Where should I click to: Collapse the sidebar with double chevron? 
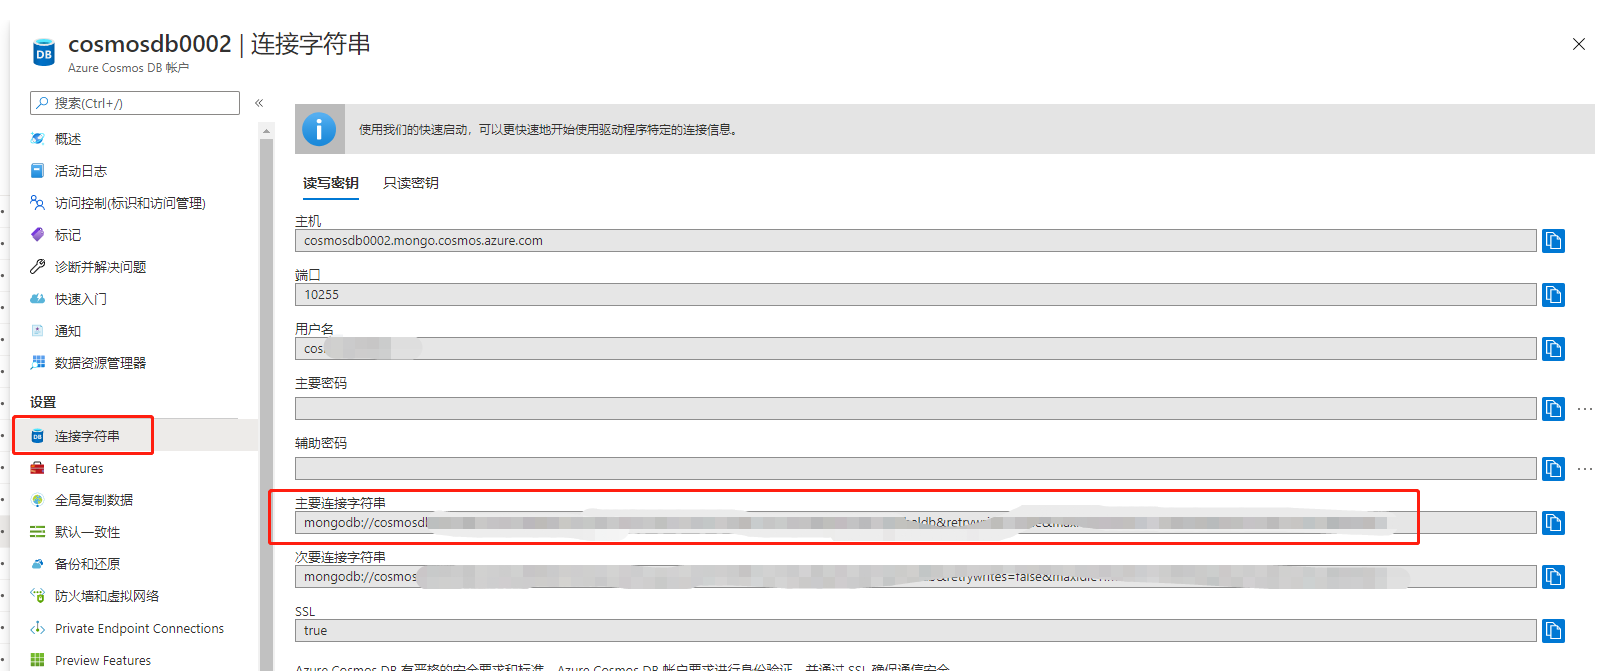(259, 103)
